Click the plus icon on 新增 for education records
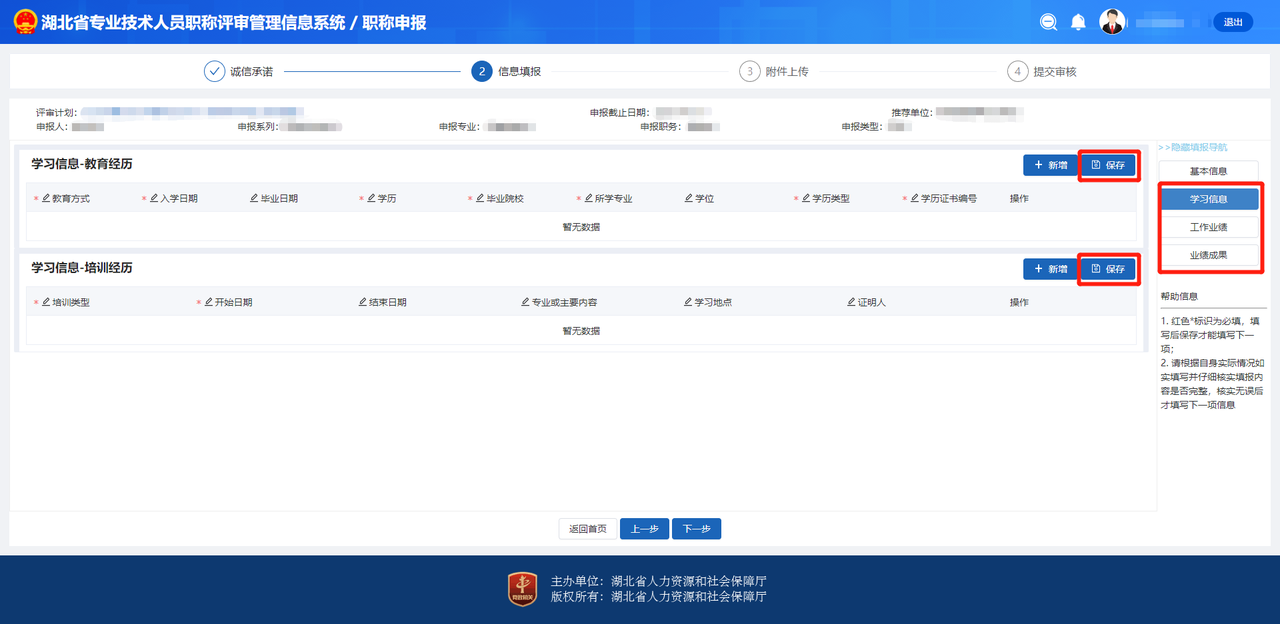1280x624 pixels. coord(1038,165)
